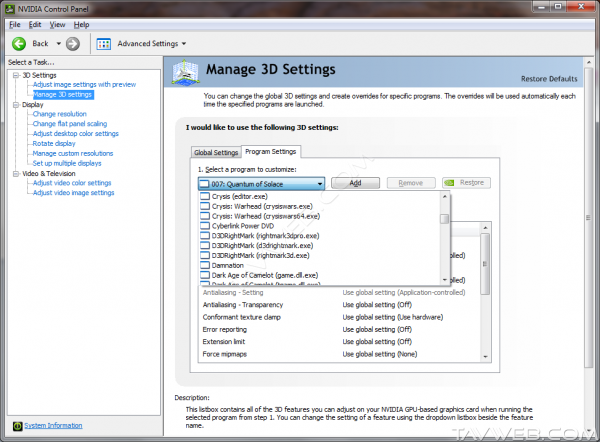Viewport: 600px width, 442px height.
Task: Click icon beside Crysis: Warhead (crysiswars64.exe)
Action: pyautogui.click(x=205, y=216)
